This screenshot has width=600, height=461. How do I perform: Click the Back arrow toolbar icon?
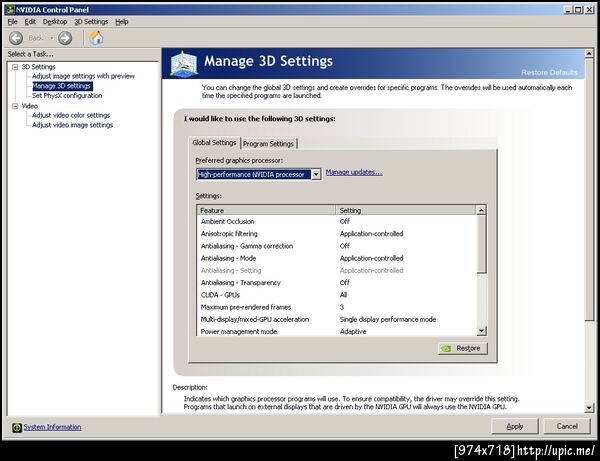pos(16,38)
